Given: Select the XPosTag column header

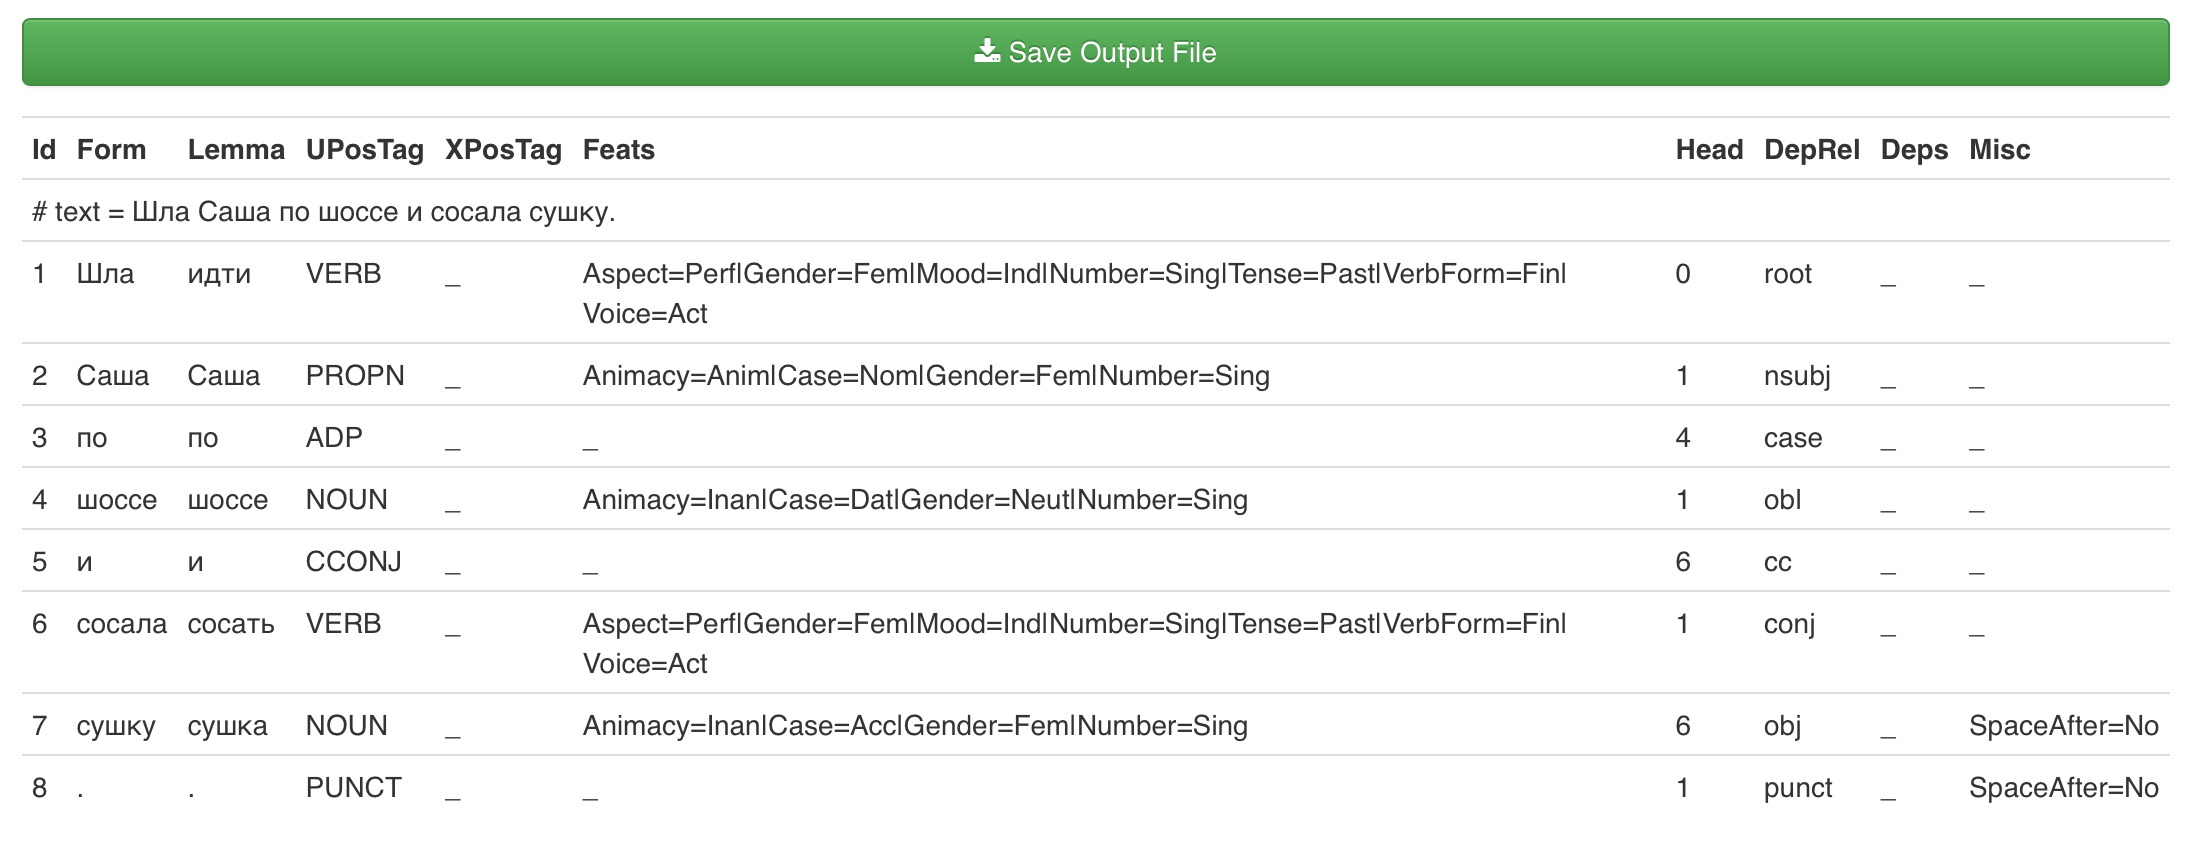Looking at the screenshot, I should 503,150.
